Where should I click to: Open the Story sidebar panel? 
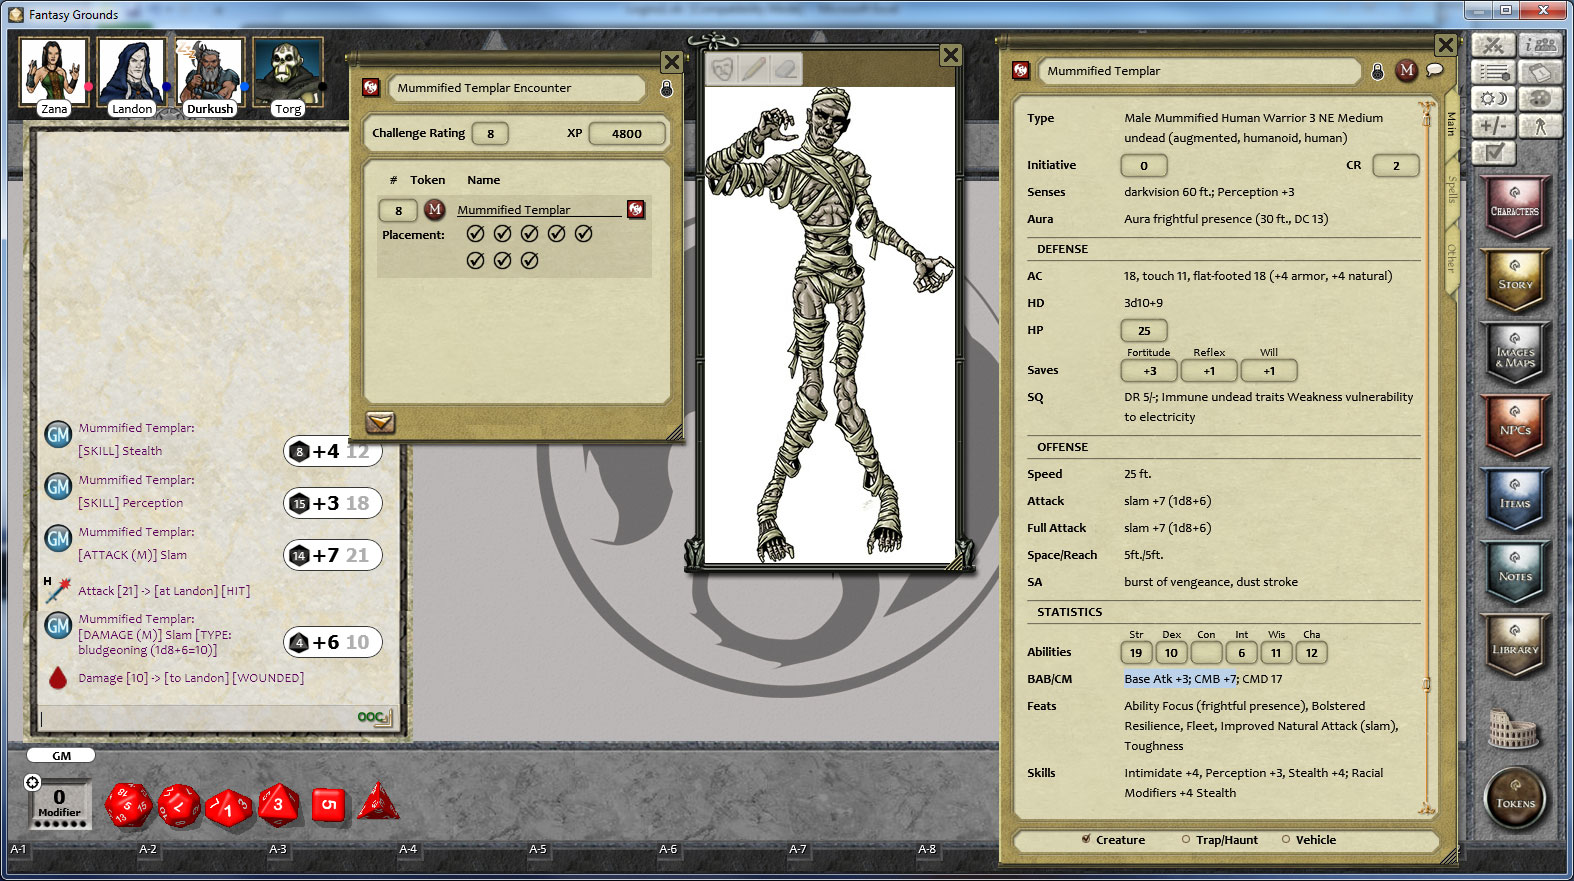tap(1515, 281)
